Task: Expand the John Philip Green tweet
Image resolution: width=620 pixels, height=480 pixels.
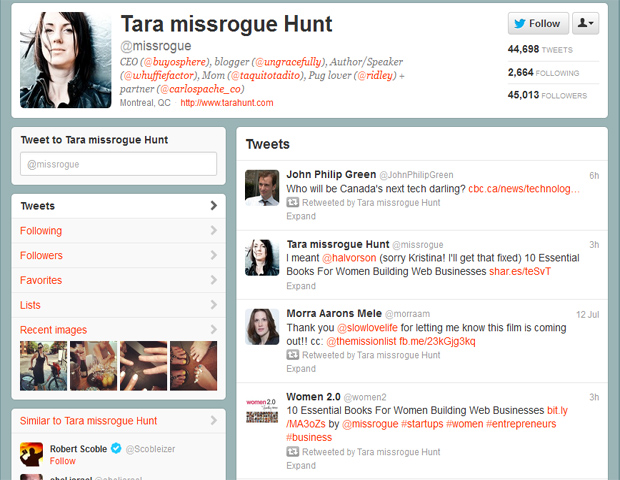Action: 300,216
